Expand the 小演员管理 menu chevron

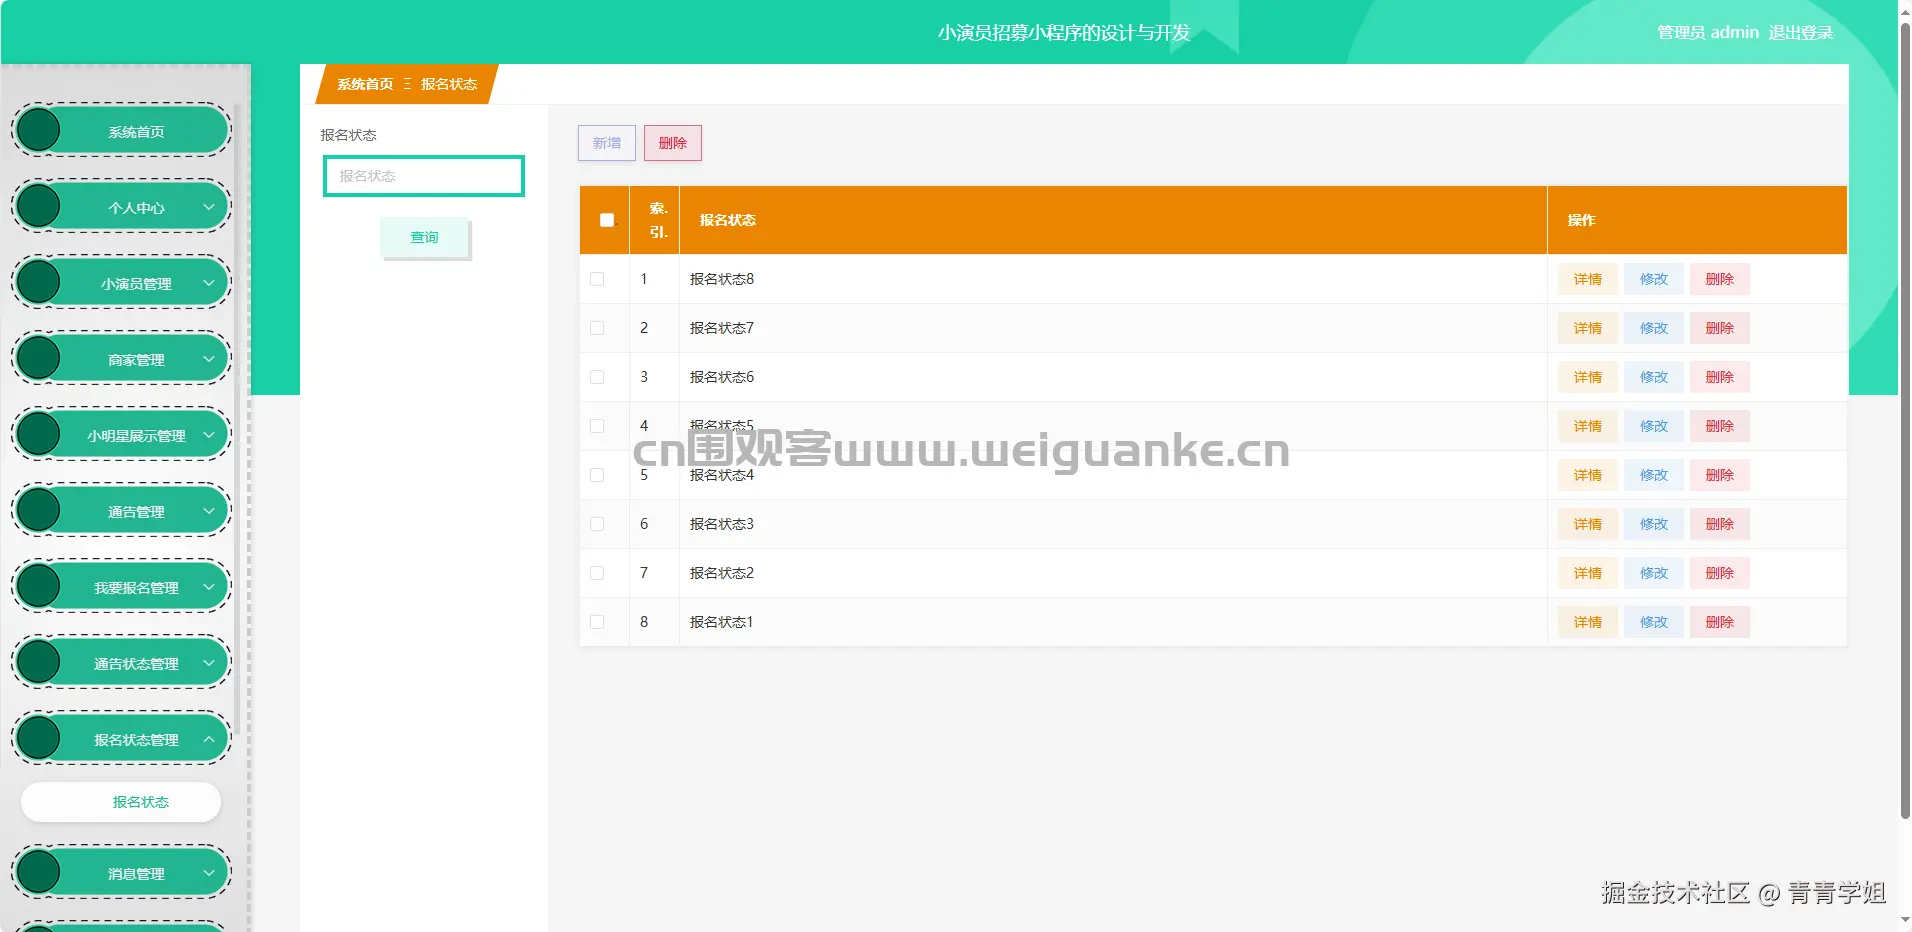click(x=209, y=283)
